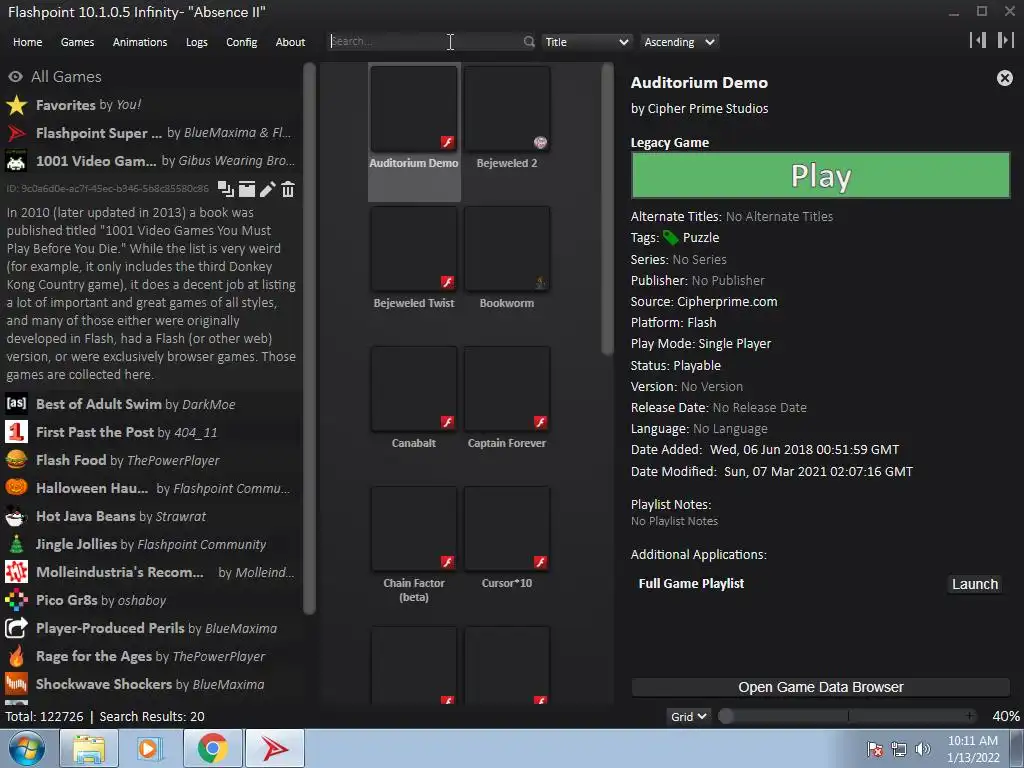Open the Ascending order dropdown
Viewport: 1024px width, 768px height.
pos(679,42)
